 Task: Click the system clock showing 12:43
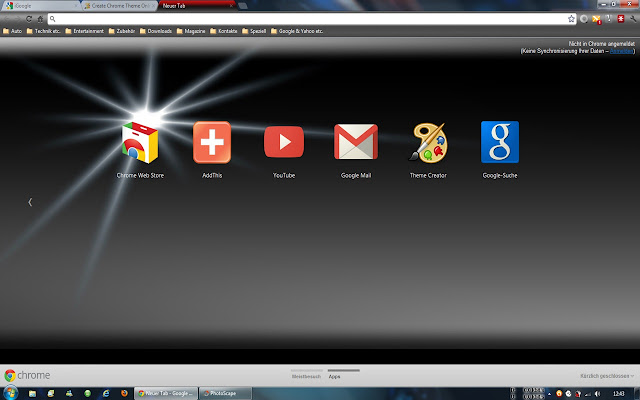618,394
